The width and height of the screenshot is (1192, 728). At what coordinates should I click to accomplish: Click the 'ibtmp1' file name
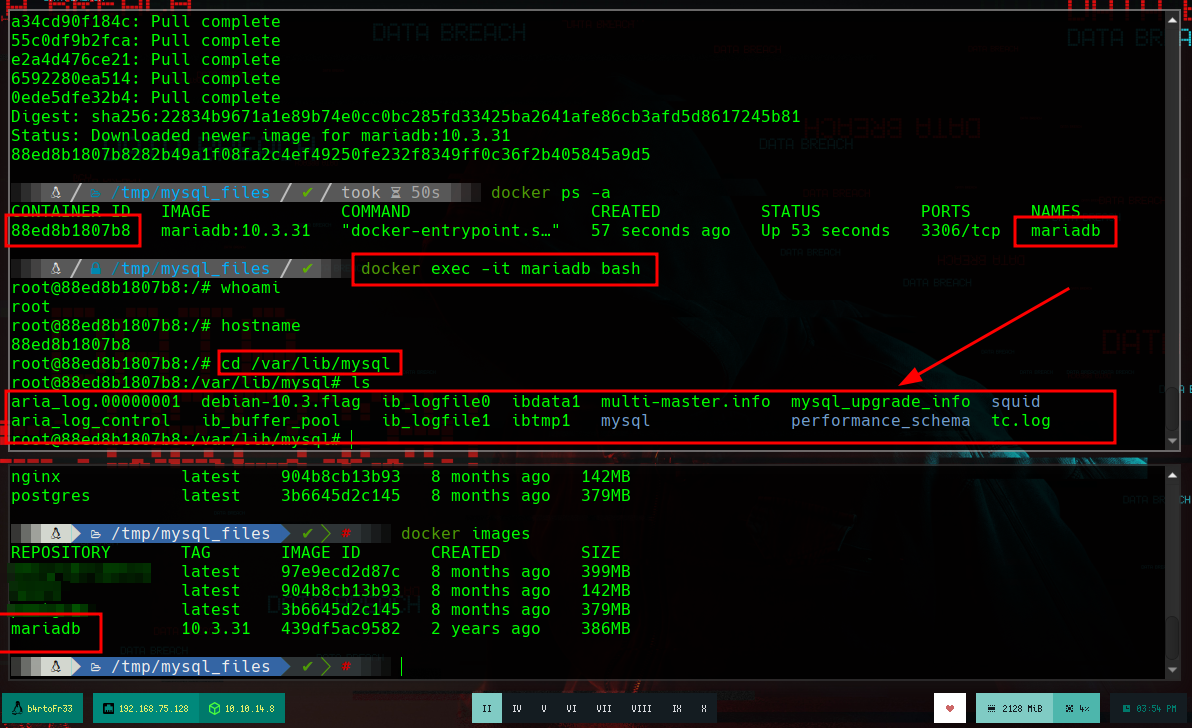(x=541, y=420)
